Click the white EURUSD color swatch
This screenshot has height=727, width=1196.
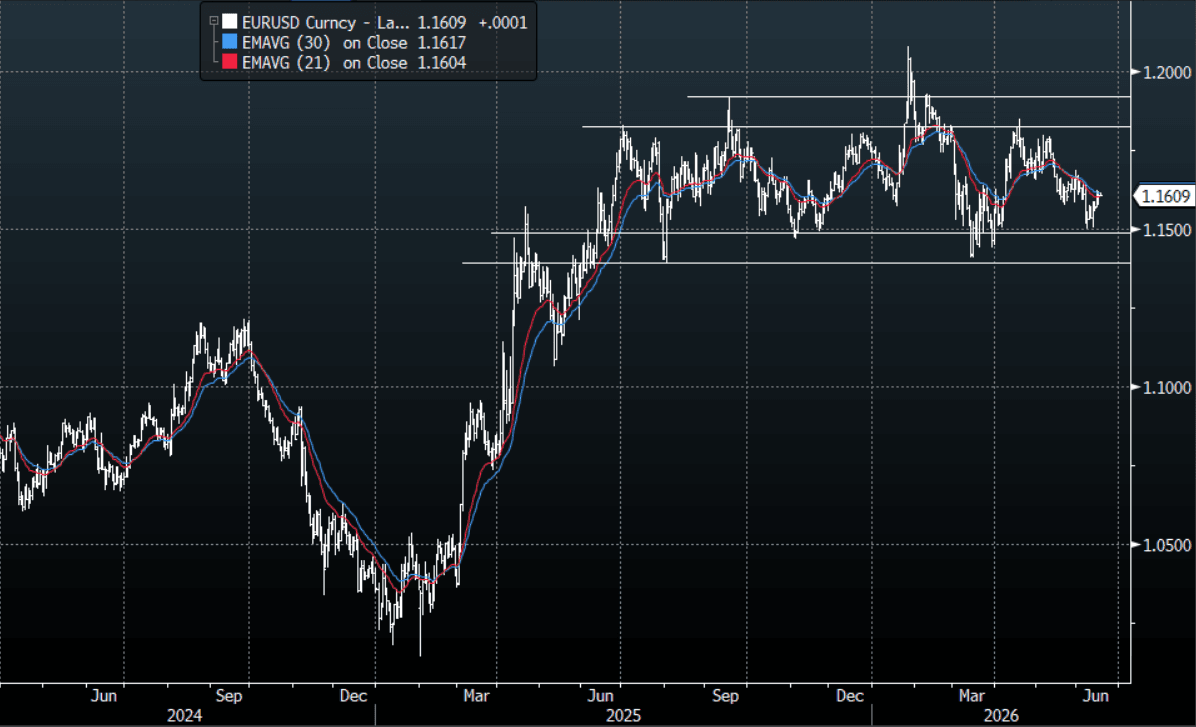coord(230,22)
